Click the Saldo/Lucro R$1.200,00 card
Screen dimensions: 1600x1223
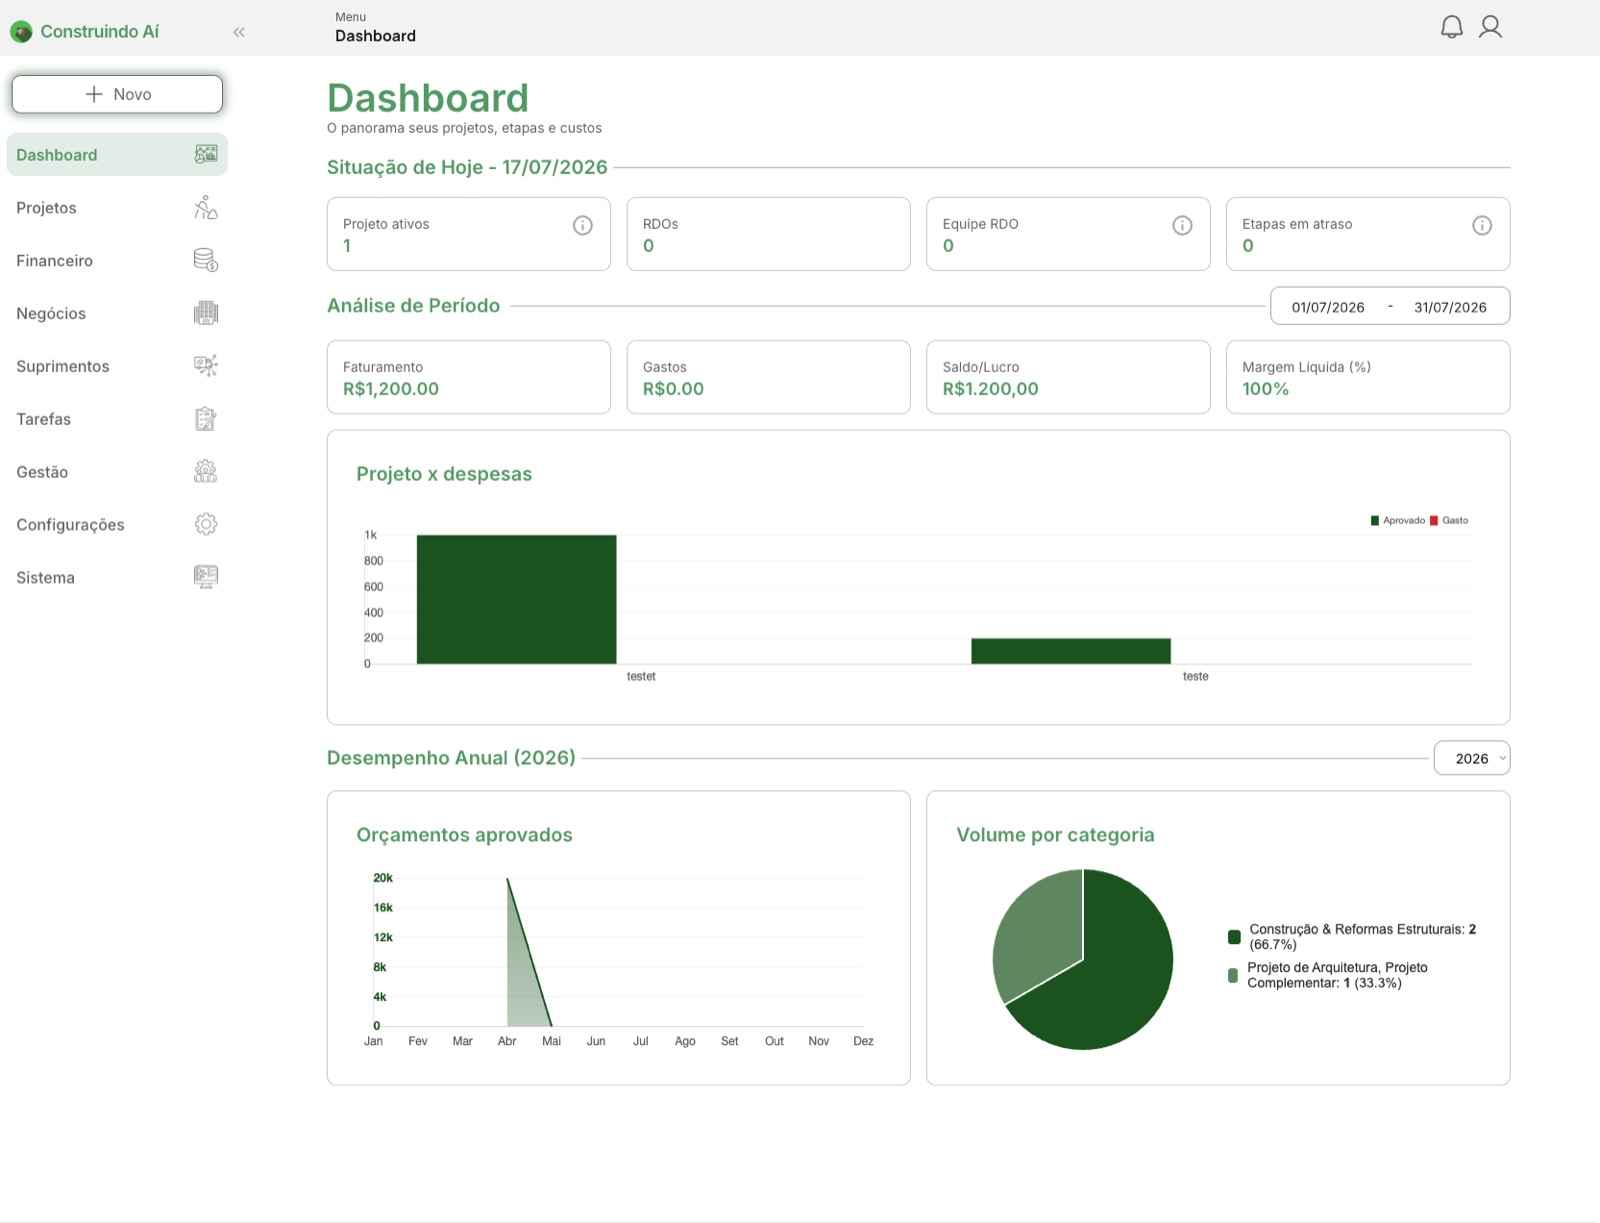1068,377
